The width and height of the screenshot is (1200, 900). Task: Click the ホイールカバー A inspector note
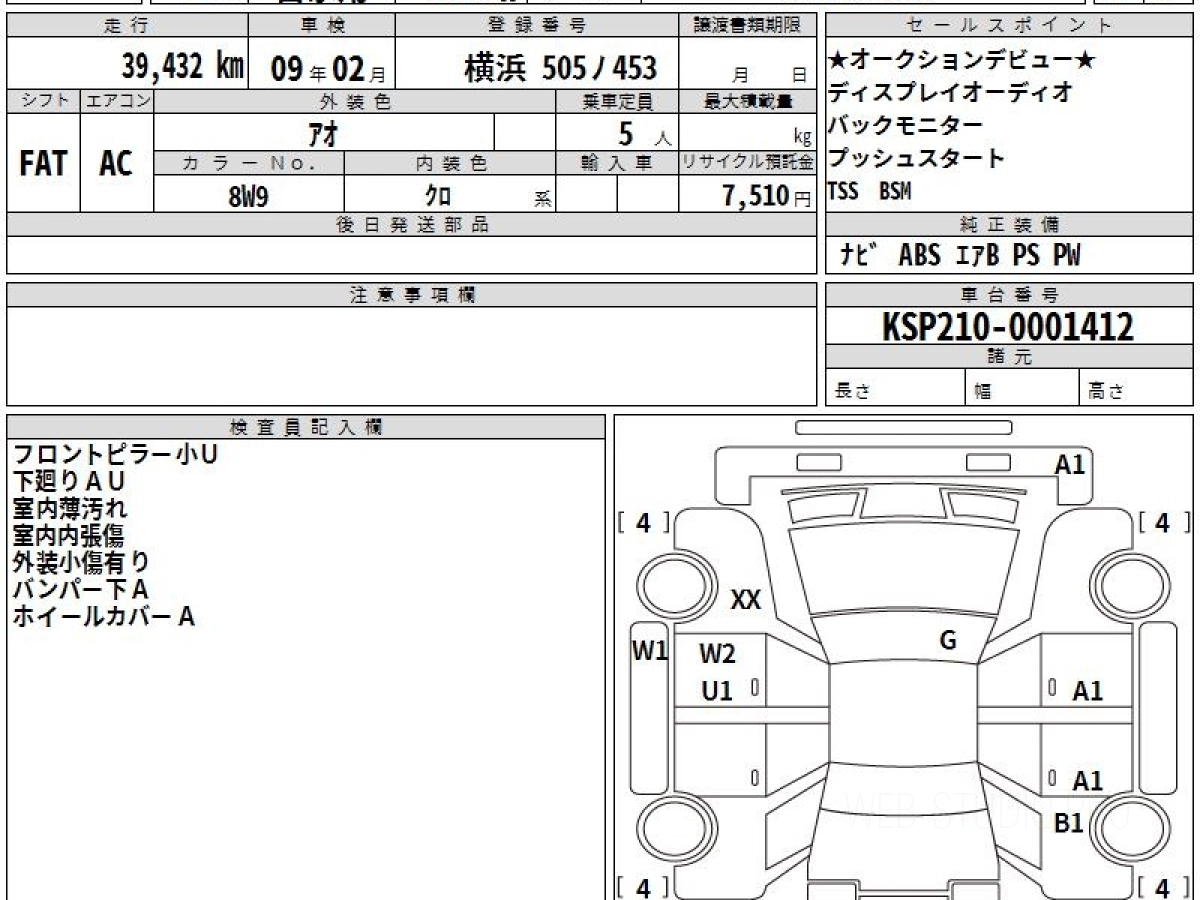pos(103,617)
